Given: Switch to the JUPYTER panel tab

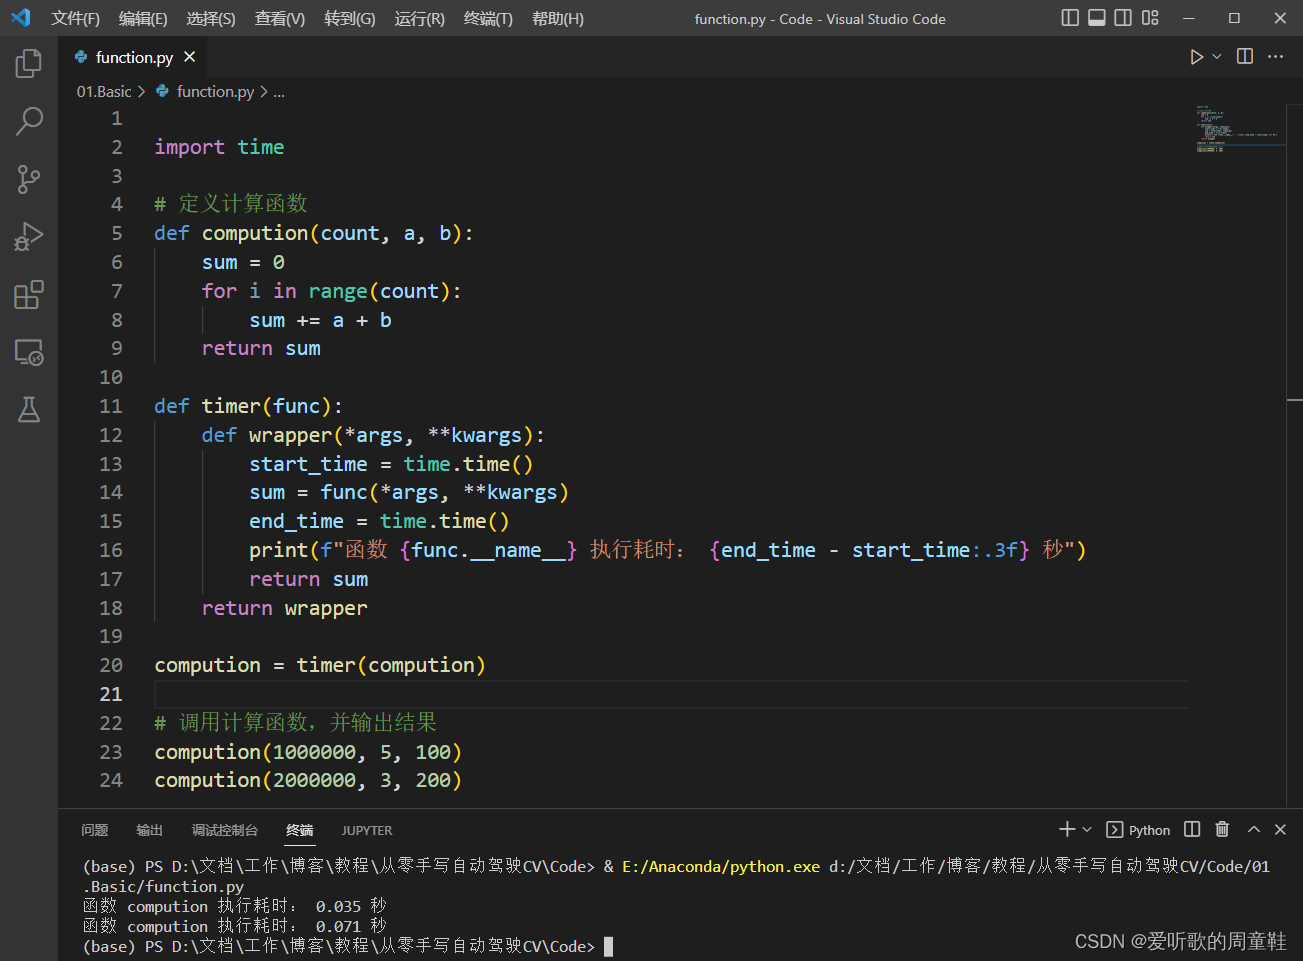Looking at the screenshot, I should [x=367, y=830].
